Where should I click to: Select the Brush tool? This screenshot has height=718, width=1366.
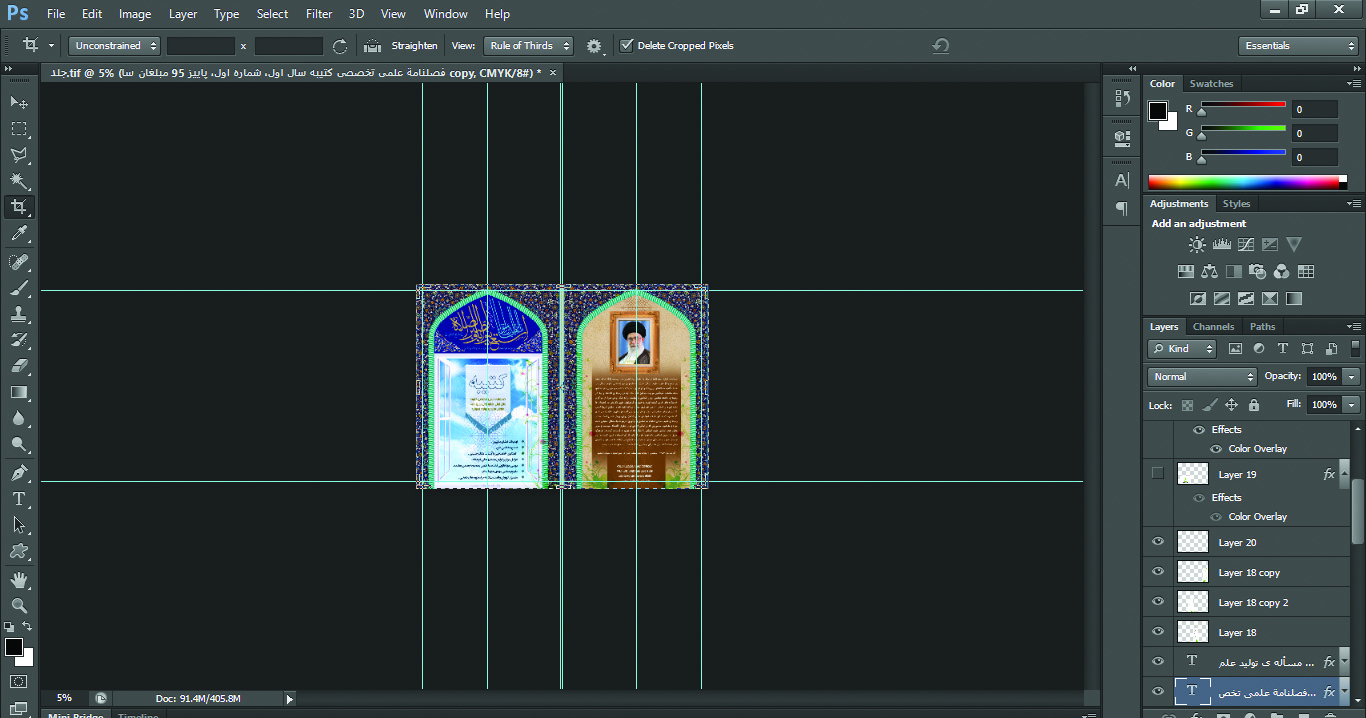19,288
